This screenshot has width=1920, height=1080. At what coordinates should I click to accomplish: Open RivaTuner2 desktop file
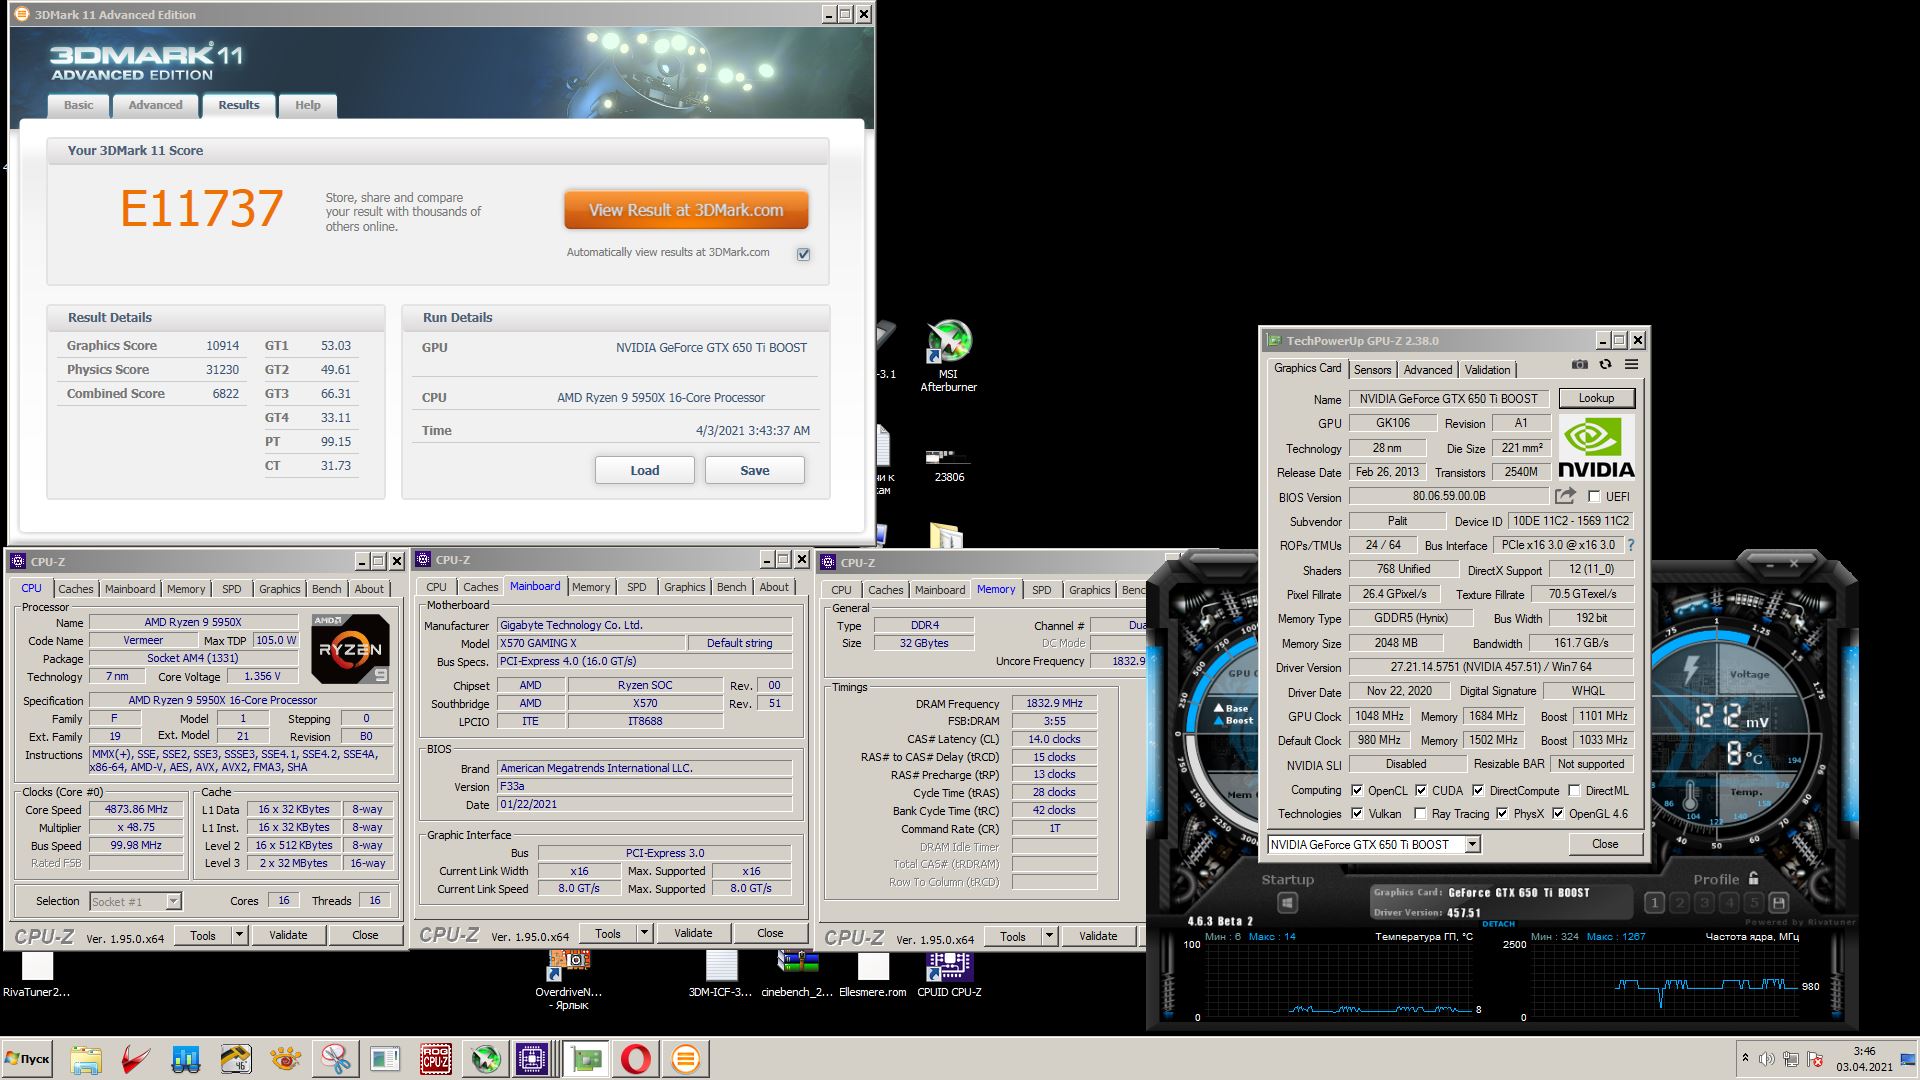(x=37, y=974)
